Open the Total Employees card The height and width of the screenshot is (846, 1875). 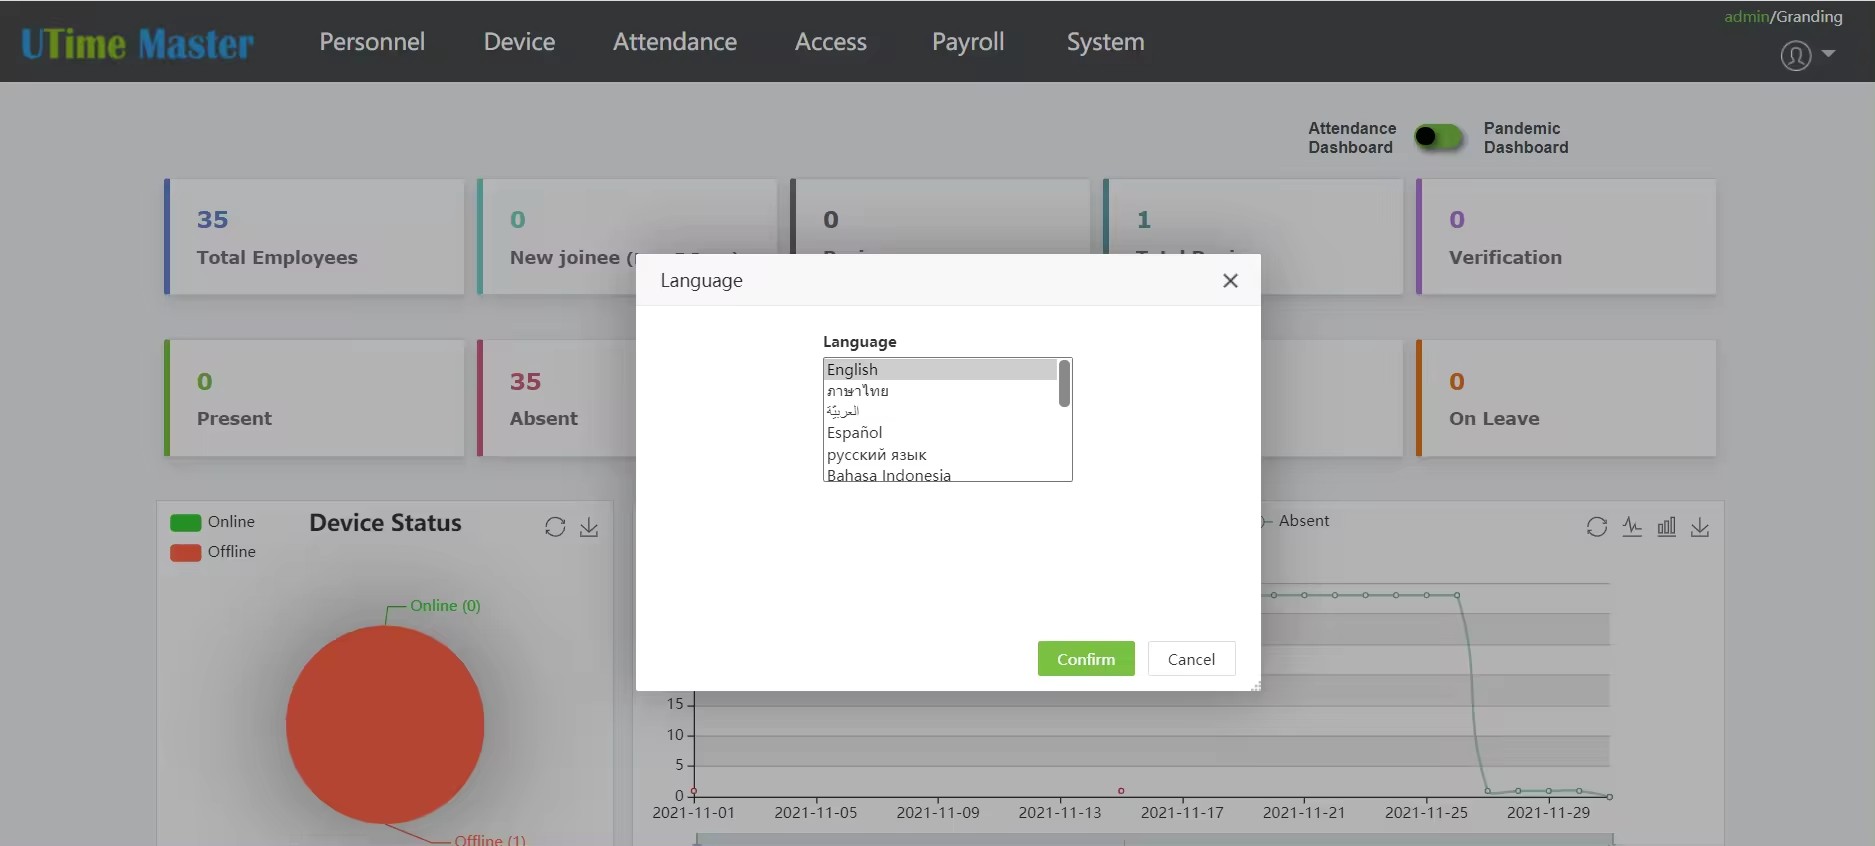[314, 237]
